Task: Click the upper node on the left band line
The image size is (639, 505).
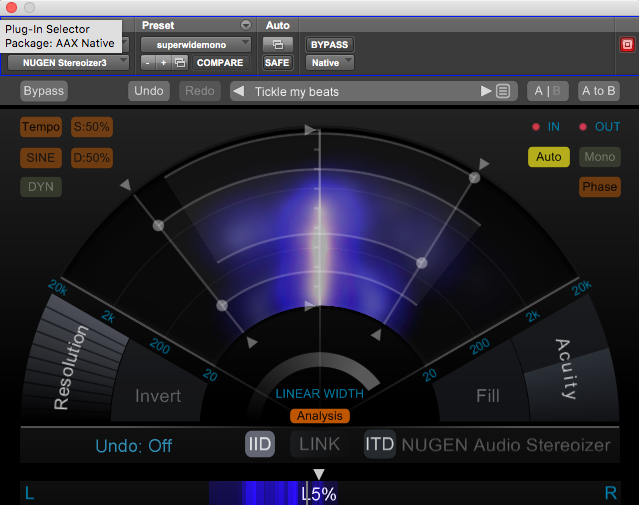Action: coord(158,225)
